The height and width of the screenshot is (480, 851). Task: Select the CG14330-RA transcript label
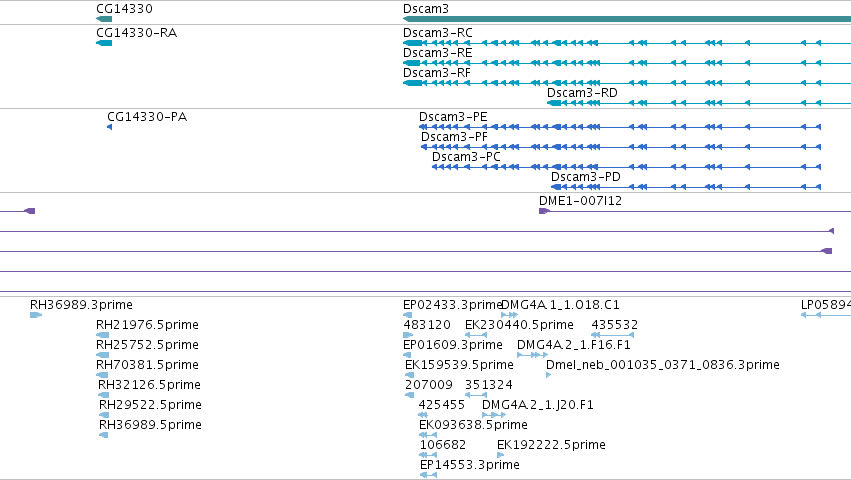(x=136, y=33)
